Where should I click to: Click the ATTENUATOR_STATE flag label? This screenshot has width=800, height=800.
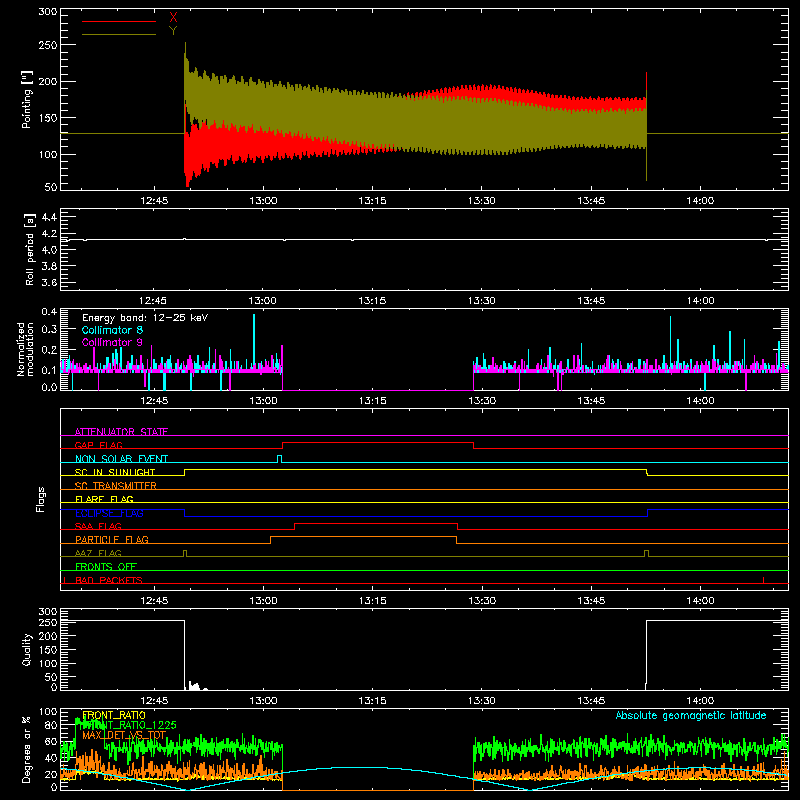coord(121,432)
